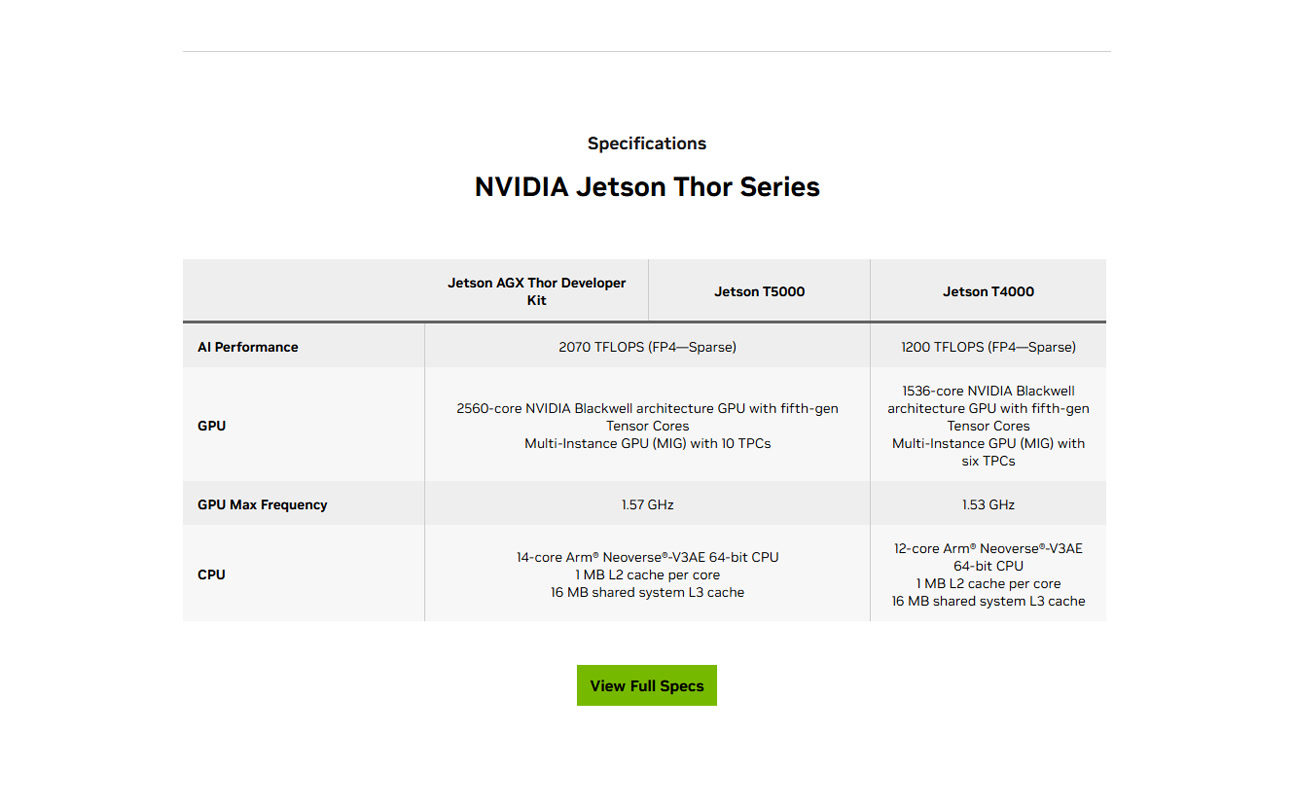Click the Multi-Instance GPU with 10 TPCs line
Image resolution: width=1294 pixels, height=807 pixels.
coord(647,443)
